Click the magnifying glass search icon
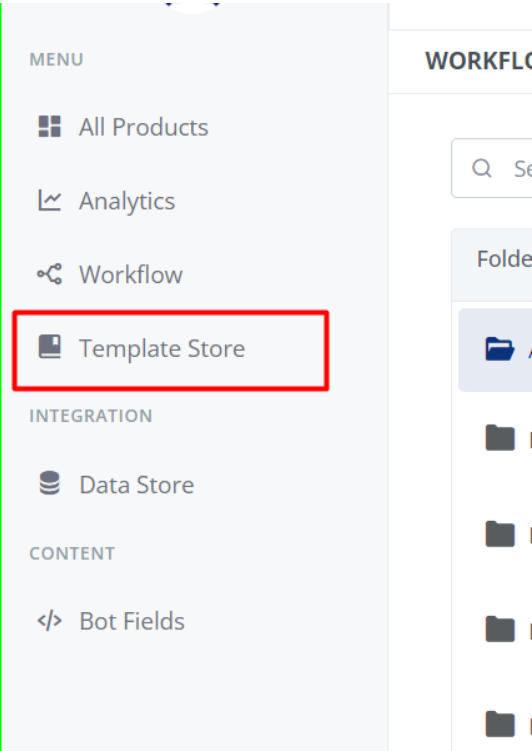 (x=481, y=168)
